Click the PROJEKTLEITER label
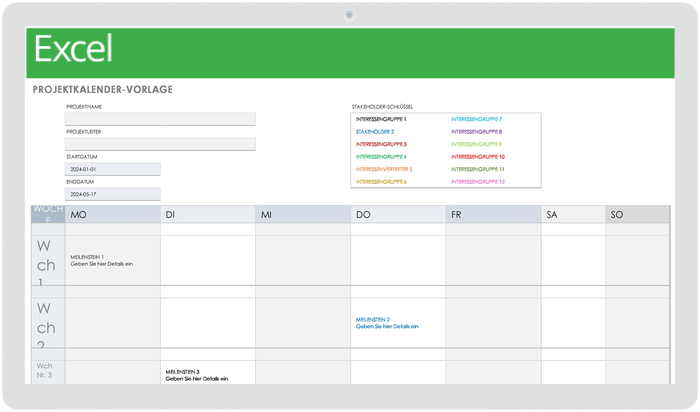Viewport: 700px width, 412px height. tap(83, 132)
